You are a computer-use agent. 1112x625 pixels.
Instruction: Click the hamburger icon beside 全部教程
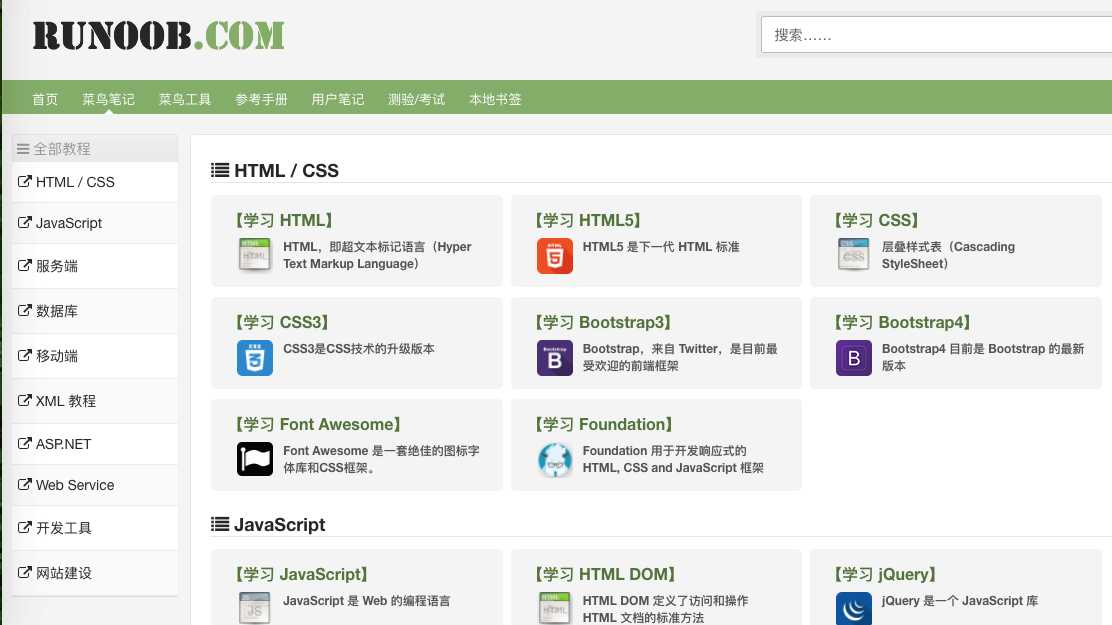pyautogui.click(x=23, y=149)
